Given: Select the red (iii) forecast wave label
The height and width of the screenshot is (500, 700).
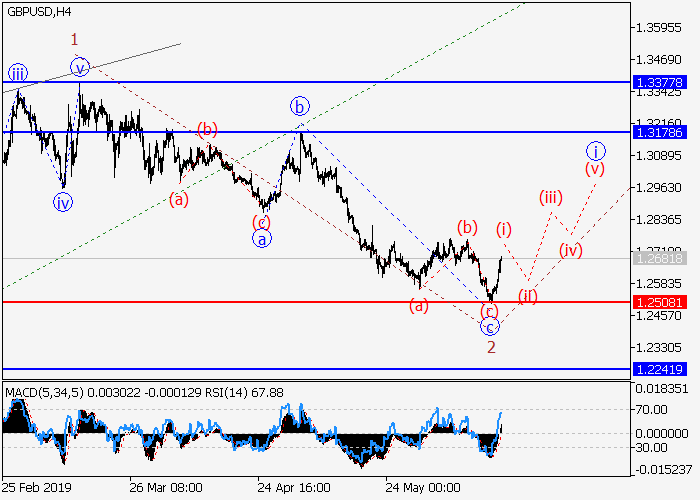Looking at the screenshot, I should tap(551, 197).
